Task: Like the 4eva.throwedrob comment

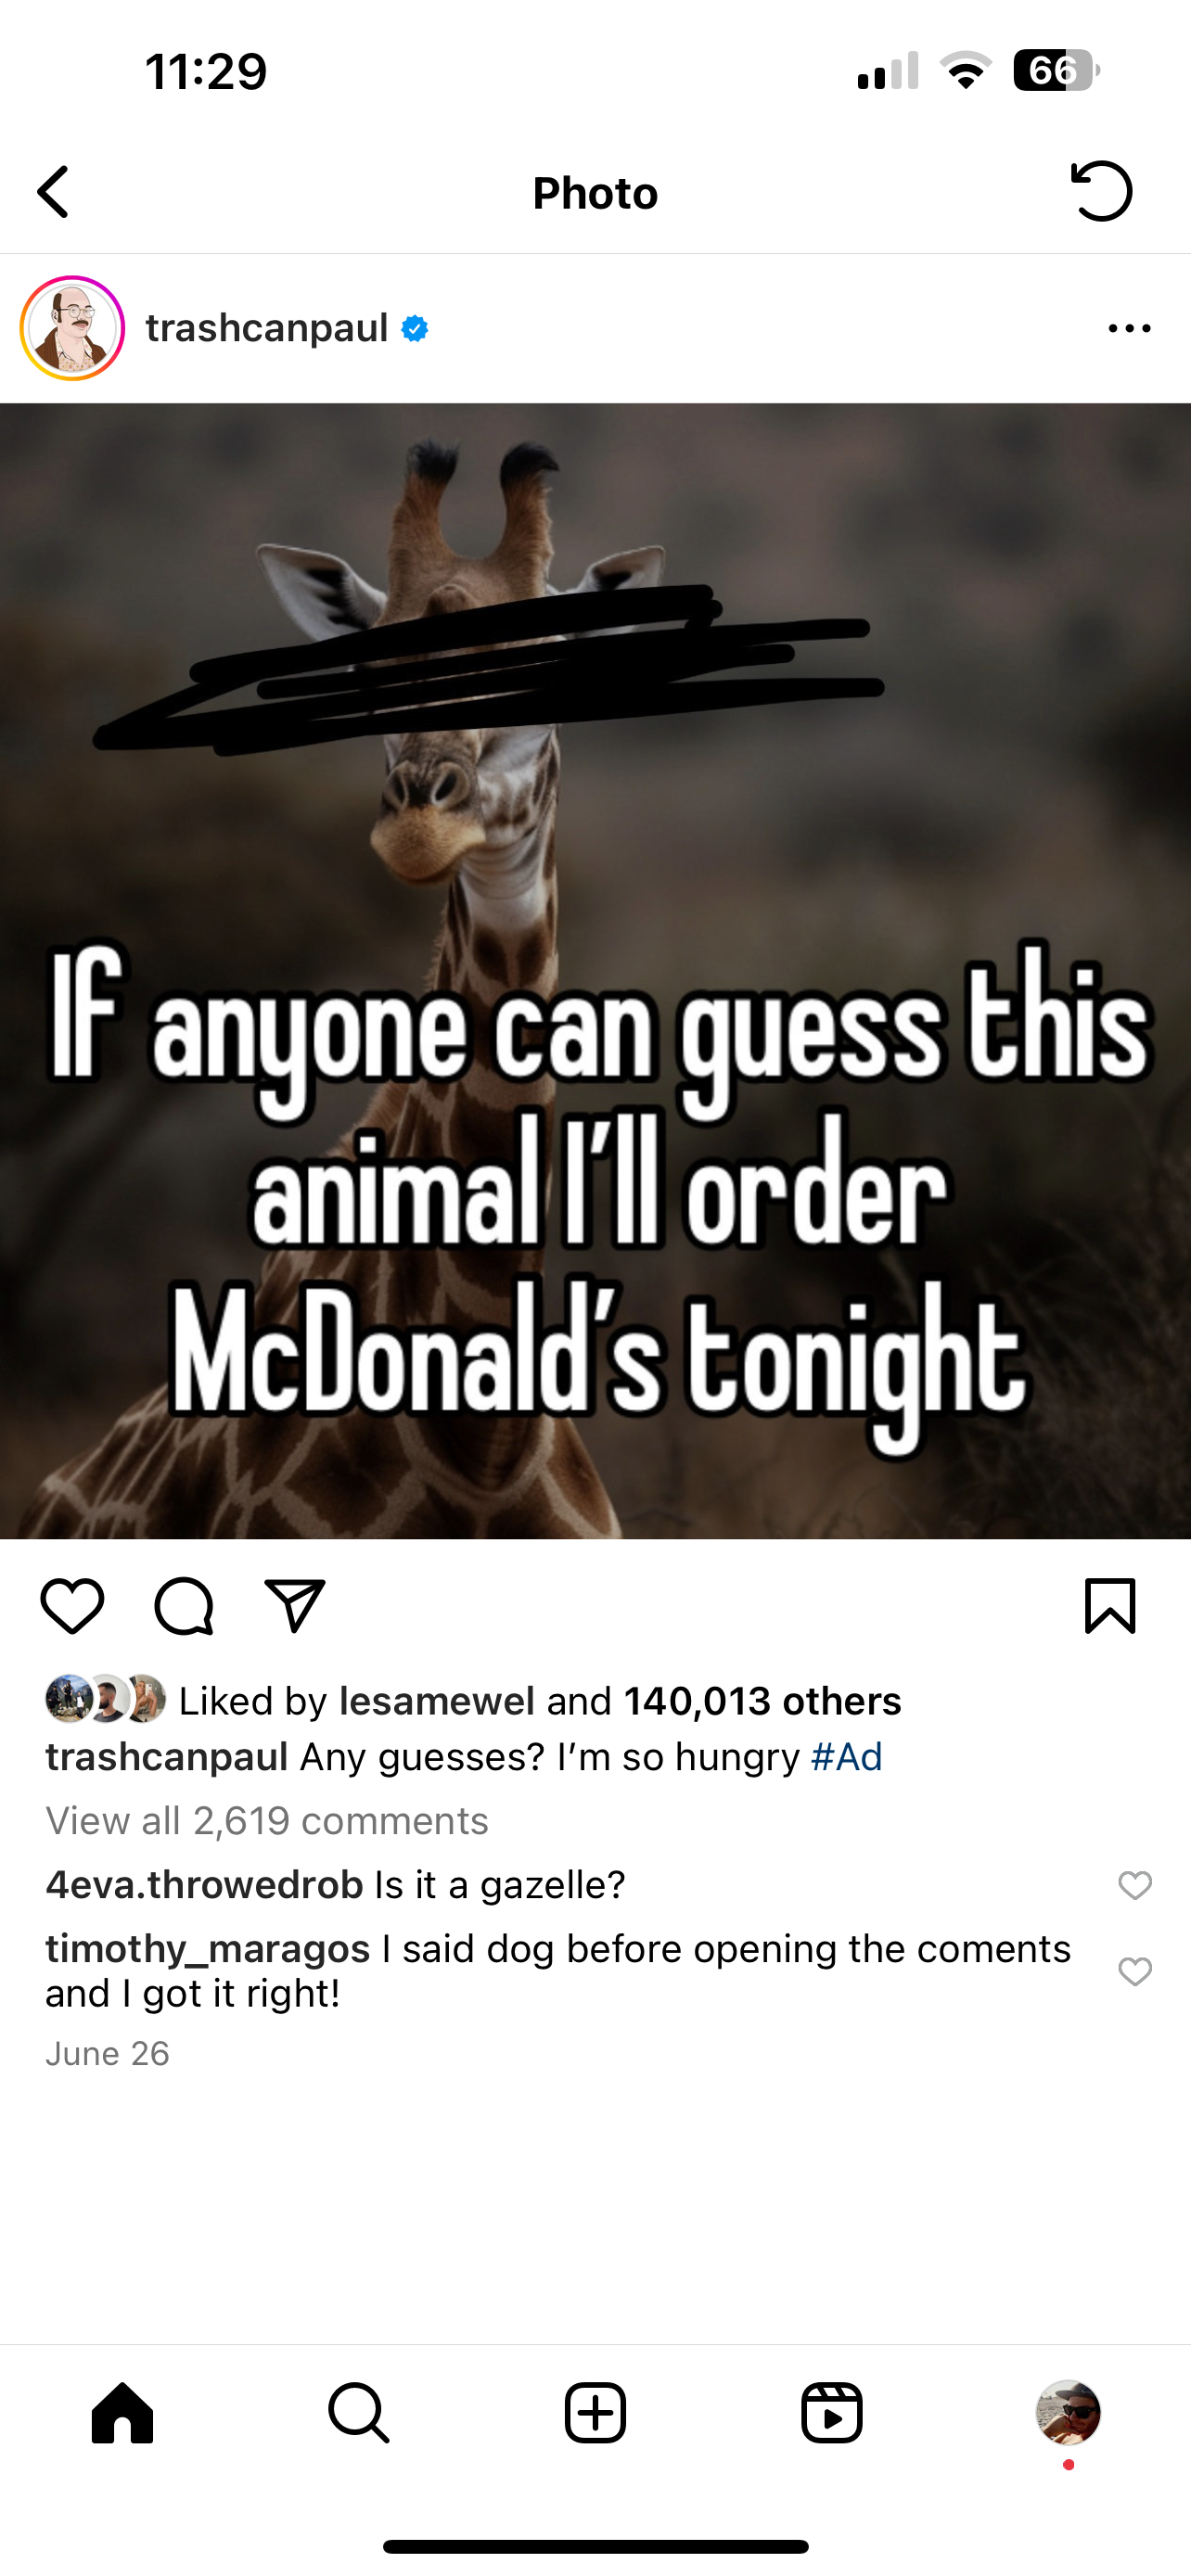Action: coord(1135,1885)
